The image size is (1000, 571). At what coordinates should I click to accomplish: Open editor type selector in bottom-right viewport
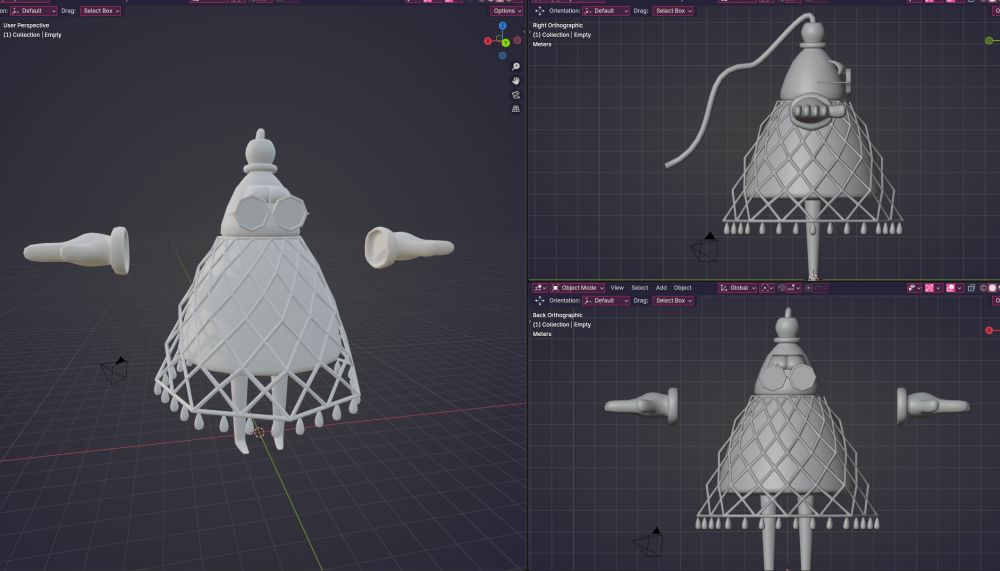tap(540, 288)
